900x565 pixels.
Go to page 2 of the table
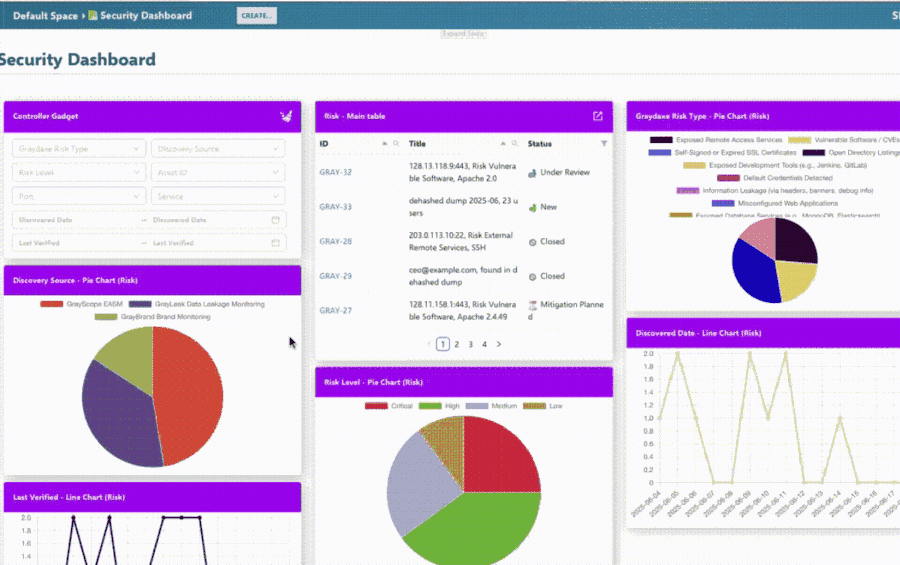457,345
